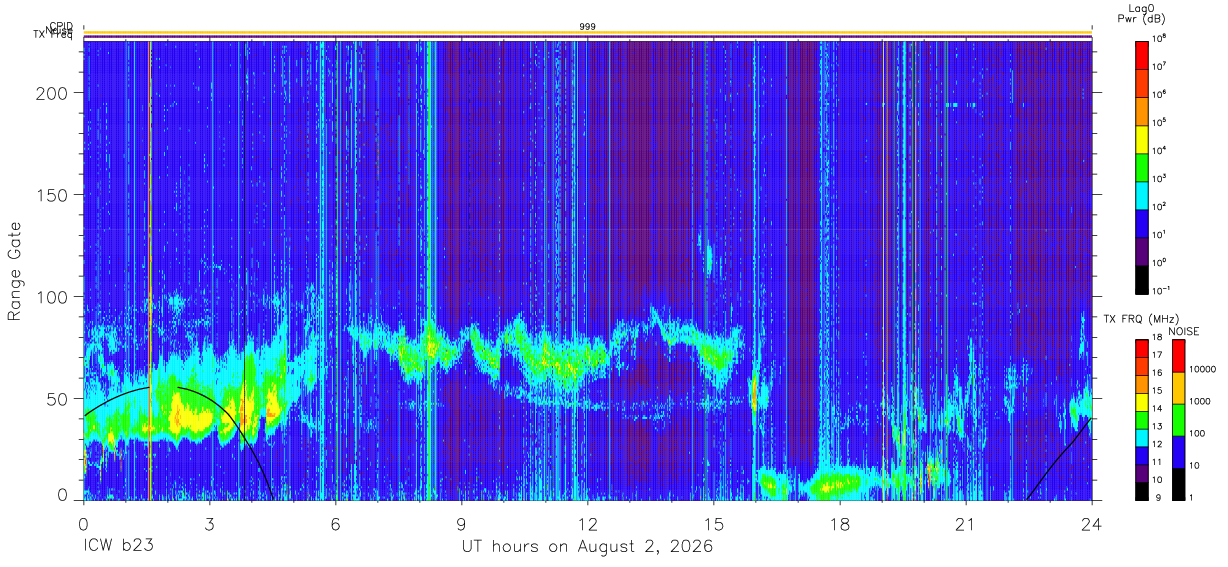Screen dimensions: 1228x567
Task: Click the y-axis tick label '150'
Action: tap(52, 195)
